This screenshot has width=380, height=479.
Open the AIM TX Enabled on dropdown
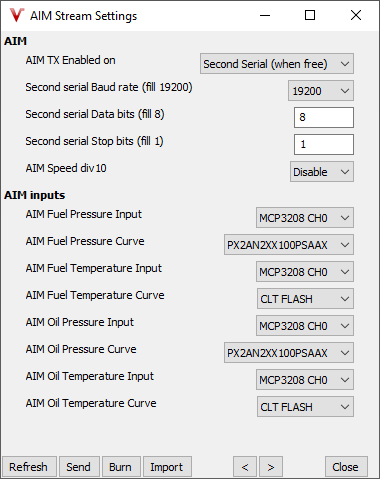pyautogui.click(x=277, y=64)
